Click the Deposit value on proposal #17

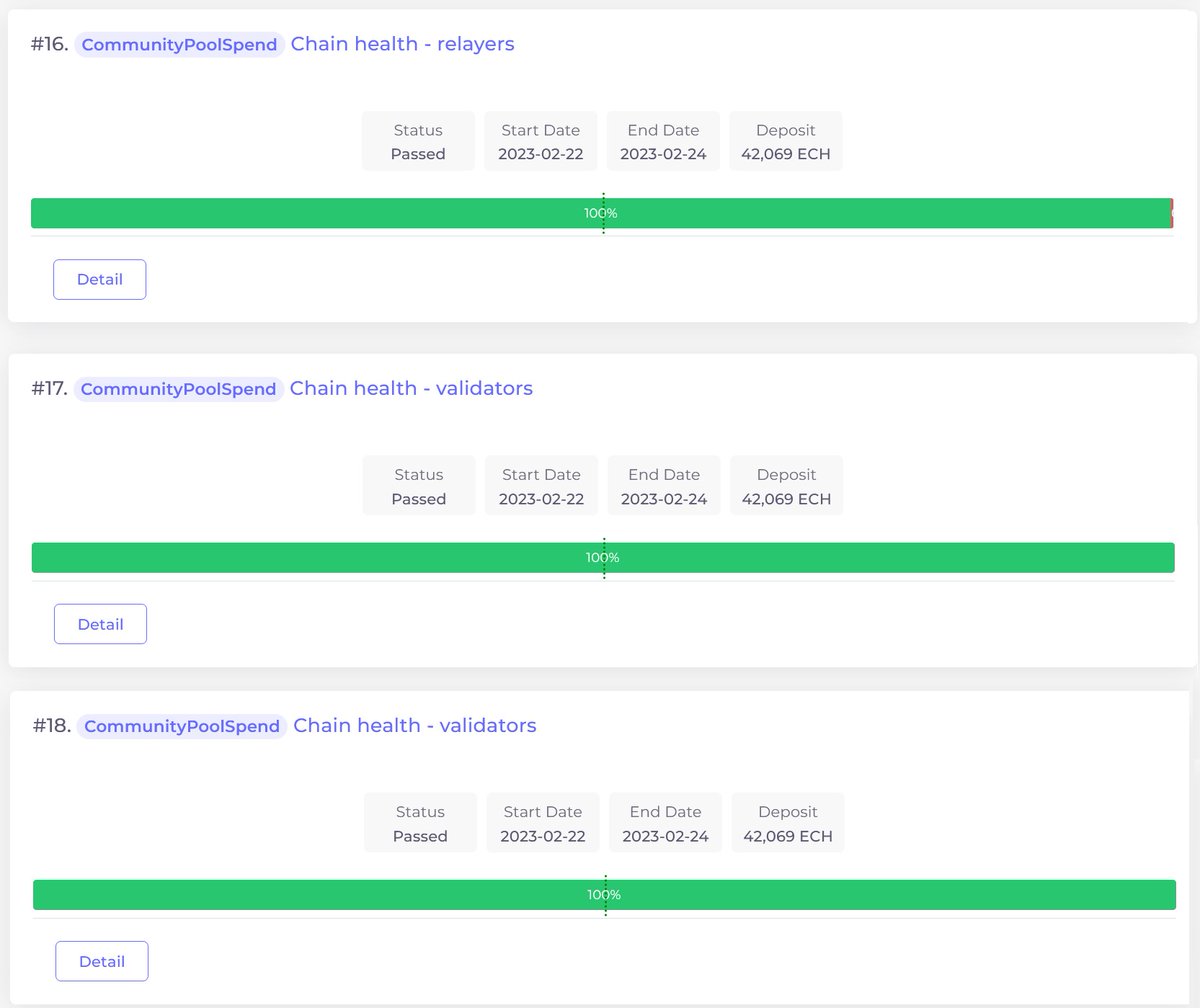coord(786,497)
